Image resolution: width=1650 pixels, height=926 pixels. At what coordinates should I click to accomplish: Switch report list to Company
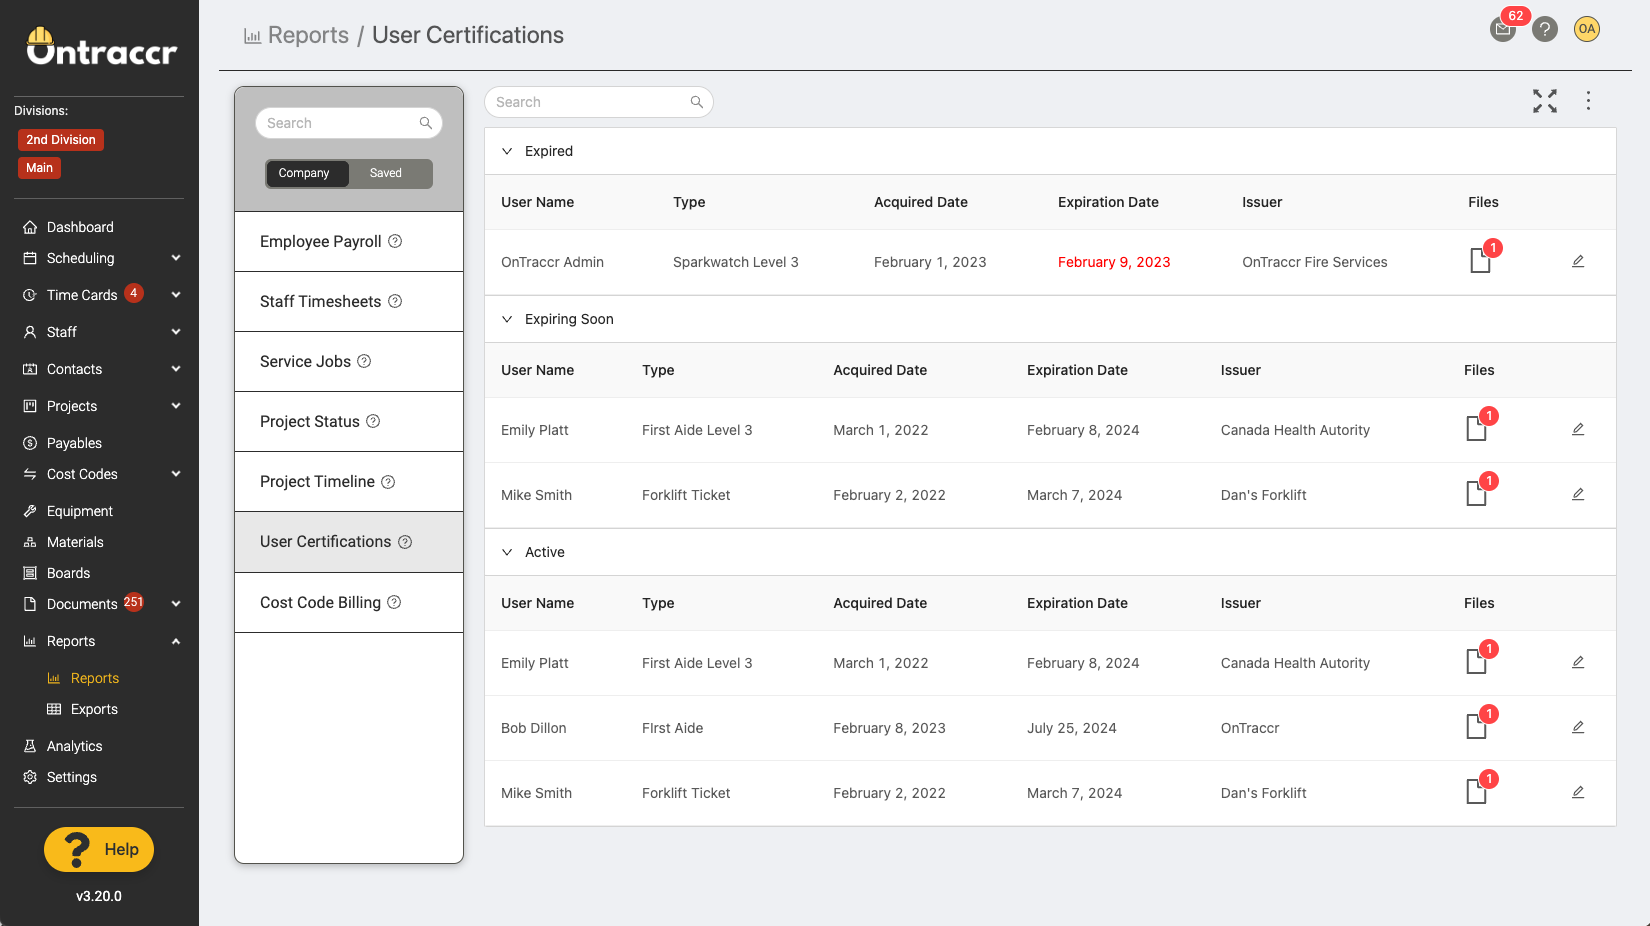307,173
